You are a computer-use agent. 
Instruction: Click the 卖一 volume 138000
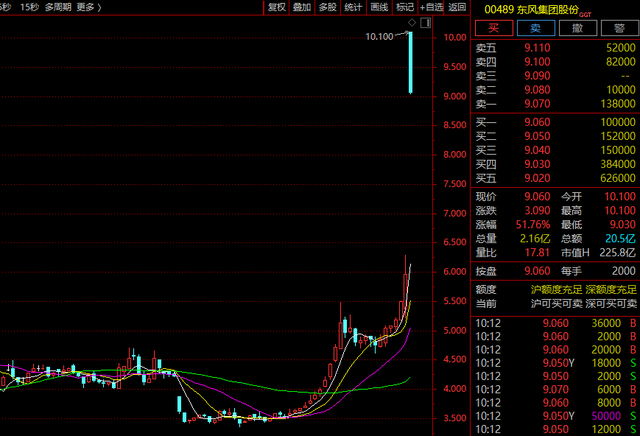[x=618, y=104]
